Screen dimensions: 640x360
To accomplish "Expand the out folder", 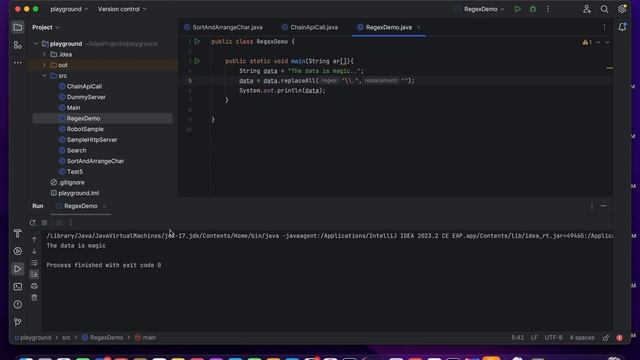I will click(x=44, y=65).
